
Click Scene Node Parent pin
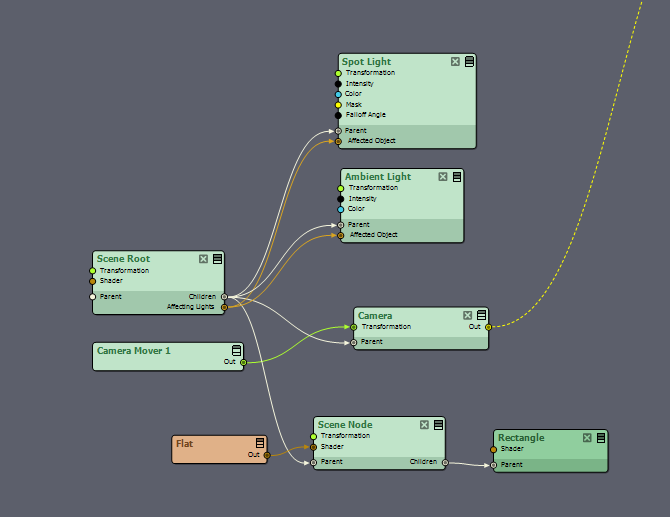(314, 463)
